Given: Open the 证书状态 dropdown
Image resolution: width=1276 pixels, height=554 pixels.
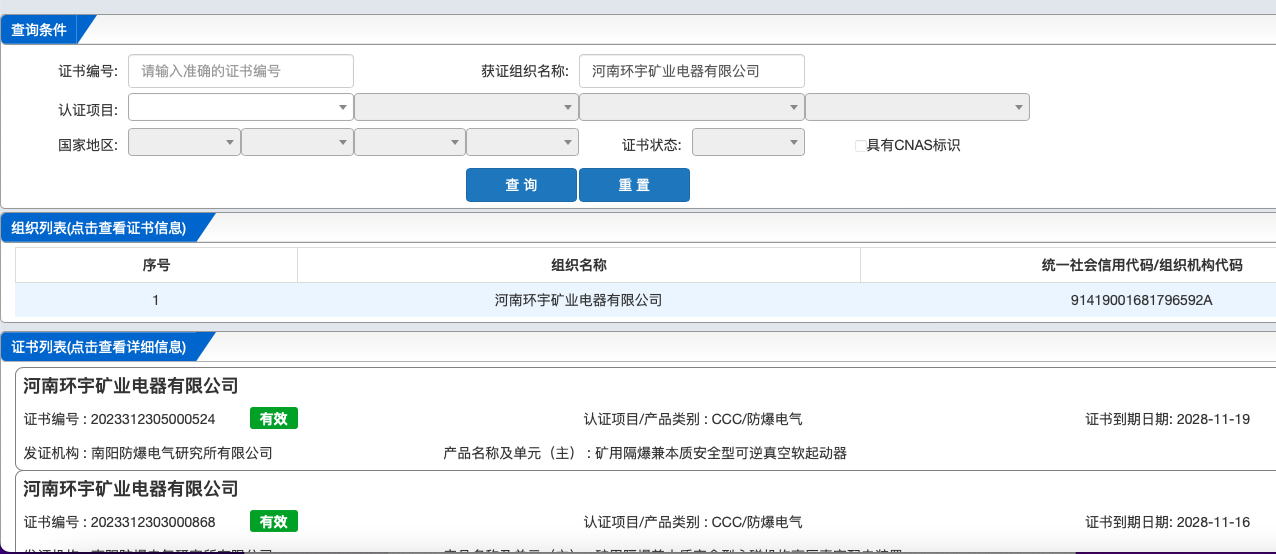Looking at the screenshot, I should [748, 142].
